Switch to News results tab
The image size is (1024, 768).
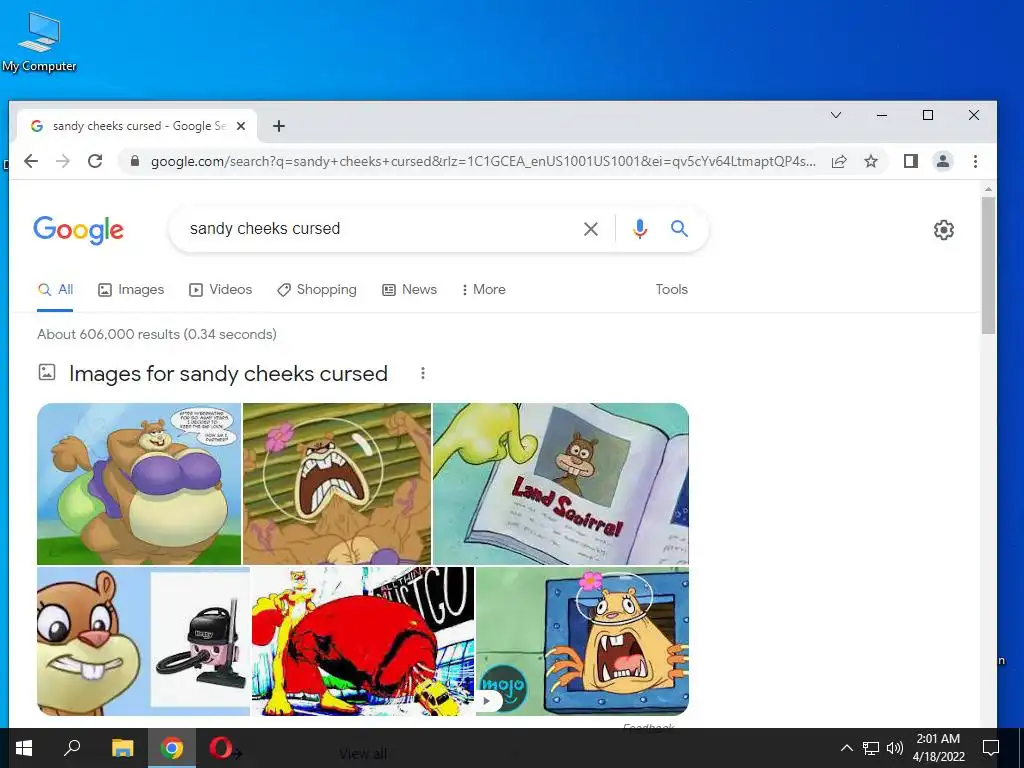coord(409,290)
